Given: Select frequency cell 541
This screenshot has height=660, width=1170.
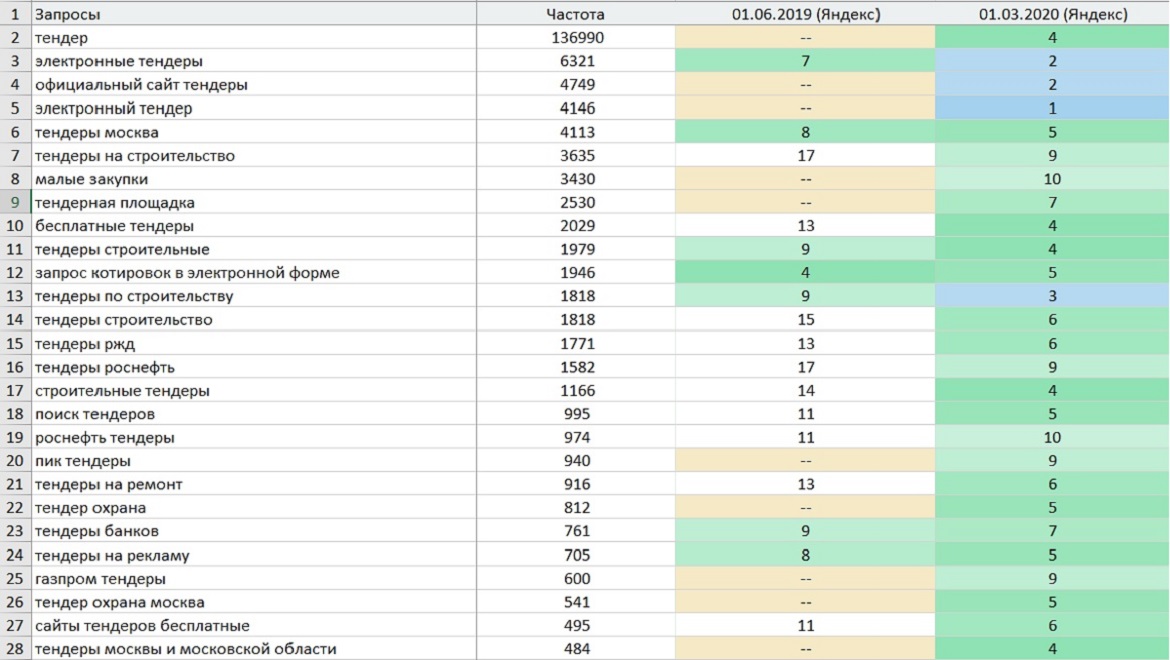Looking at the screenshot, I should coord(575,602).
